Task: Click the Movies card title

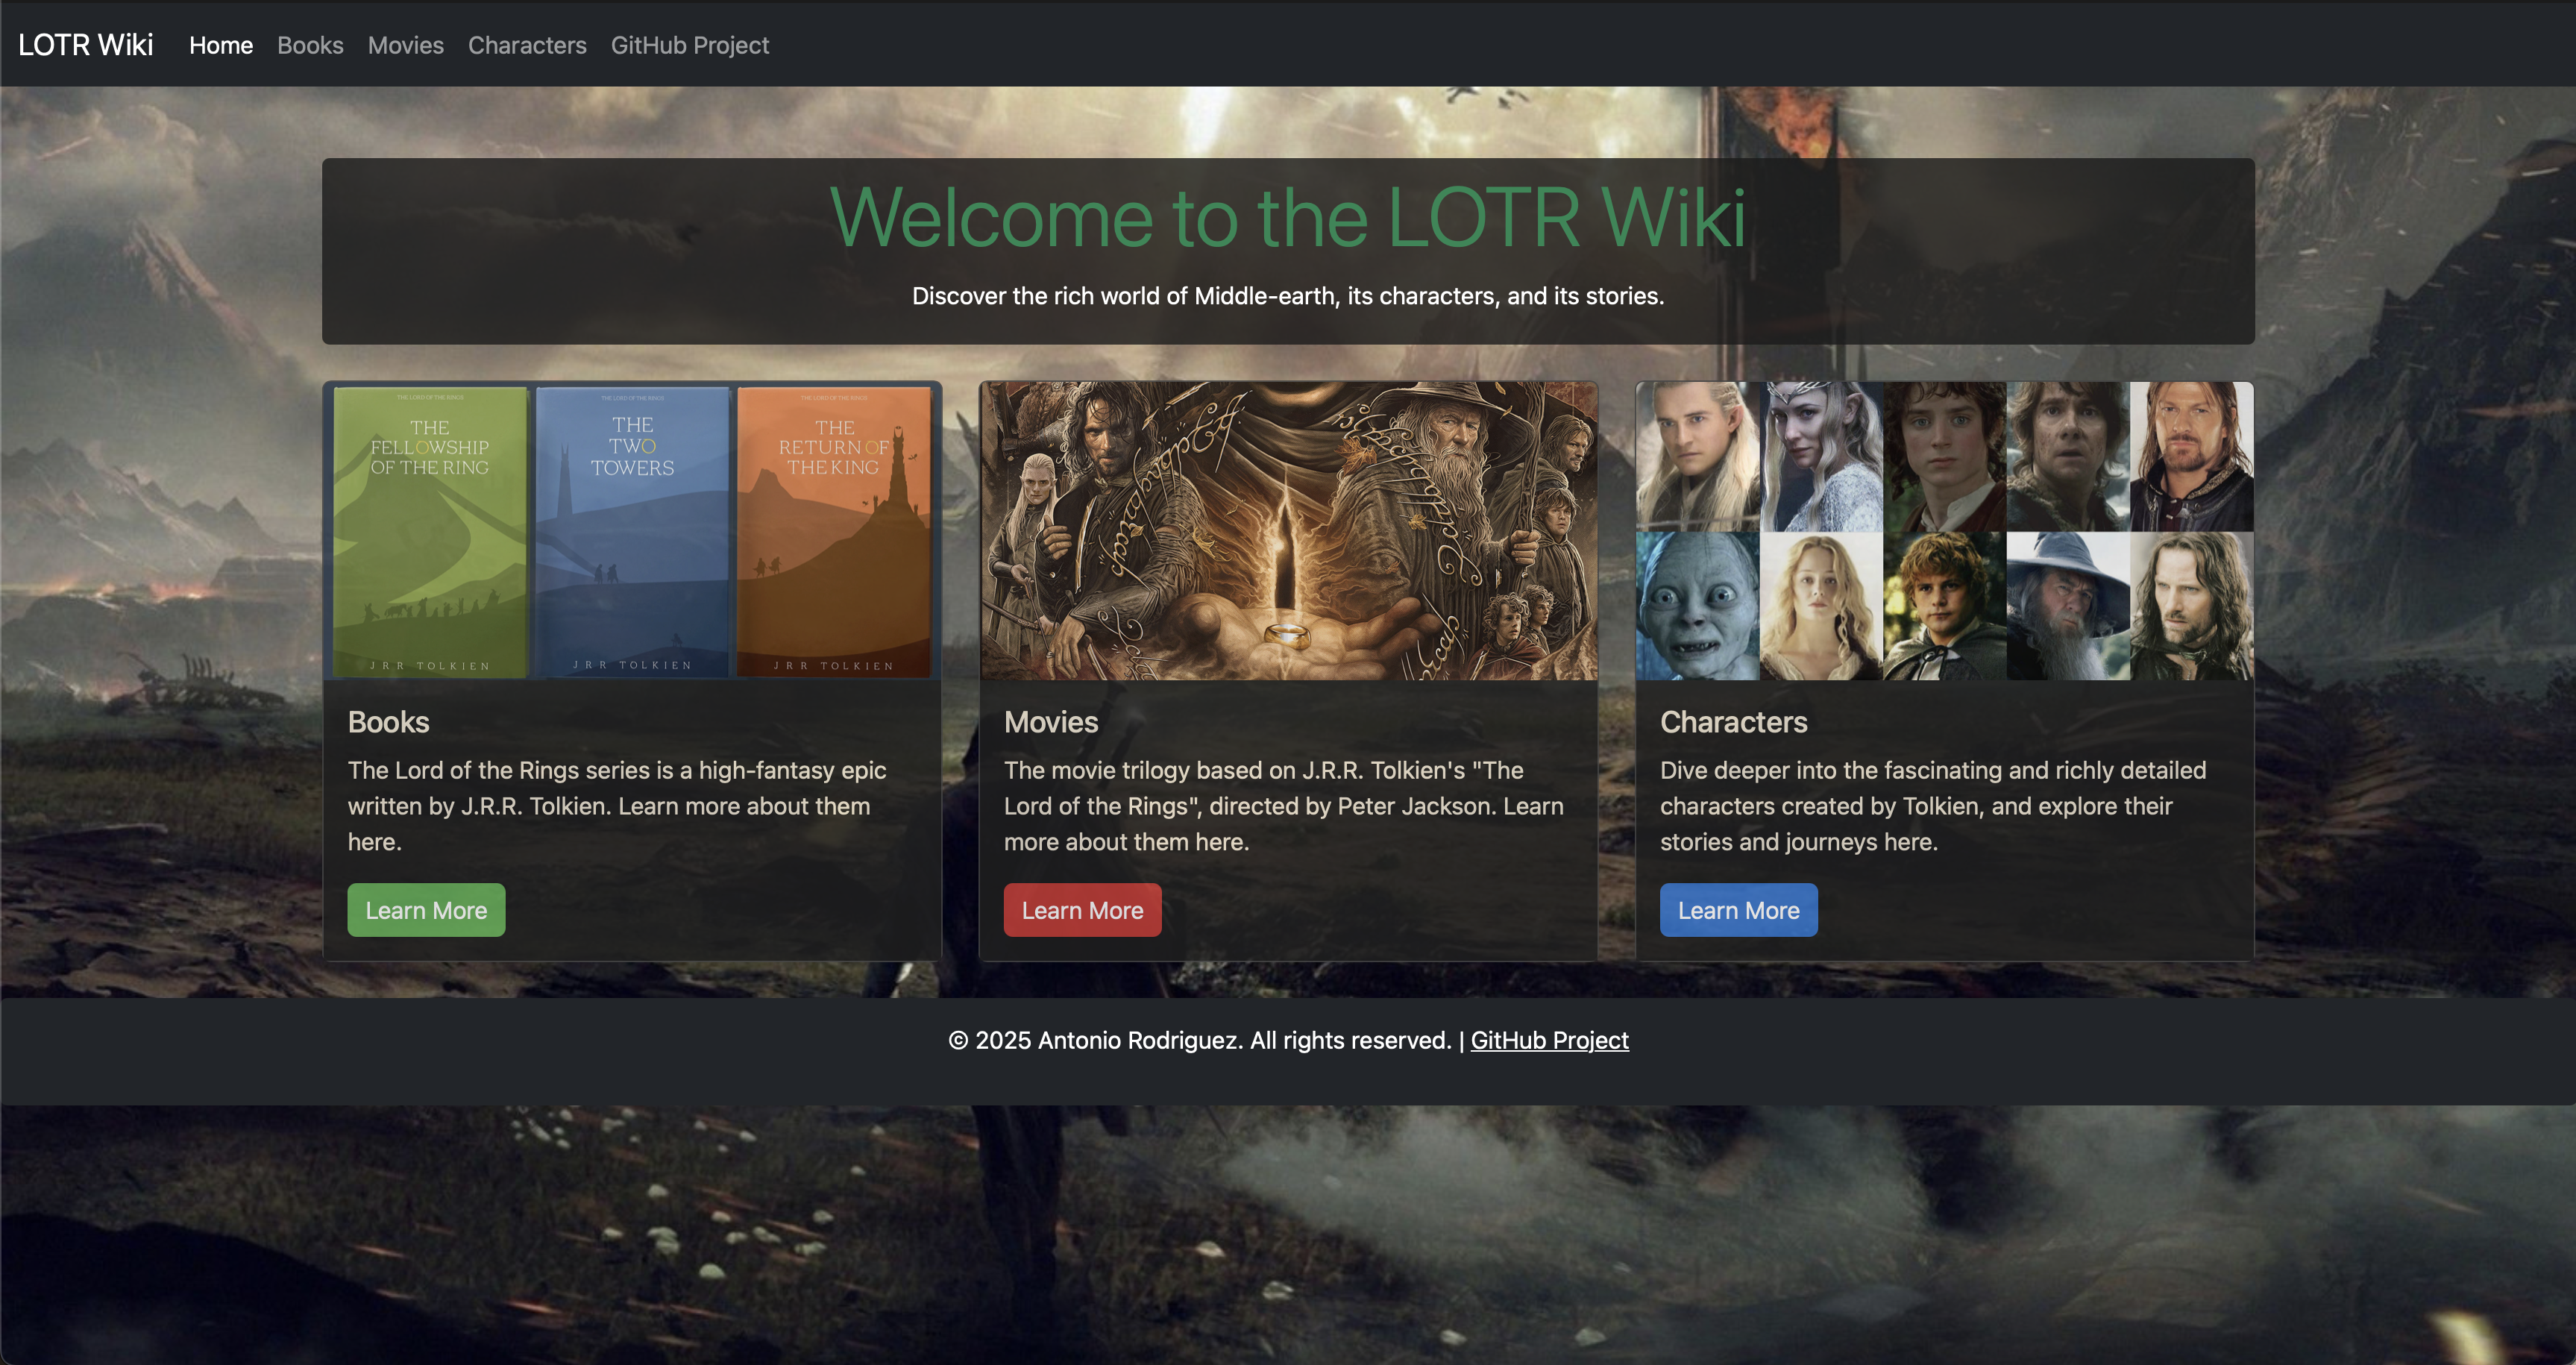Action: coord(1051,722)
